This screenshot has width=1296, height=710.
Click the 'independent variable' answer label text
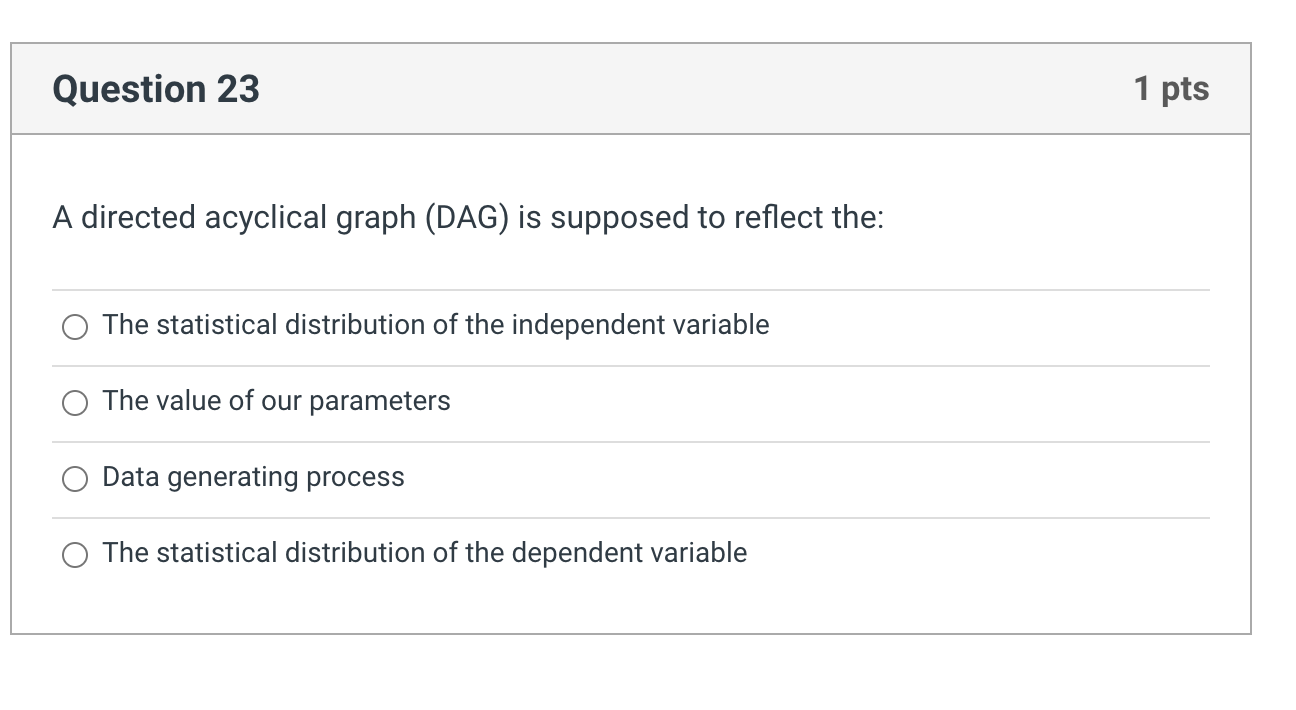(x=435, y=325)
